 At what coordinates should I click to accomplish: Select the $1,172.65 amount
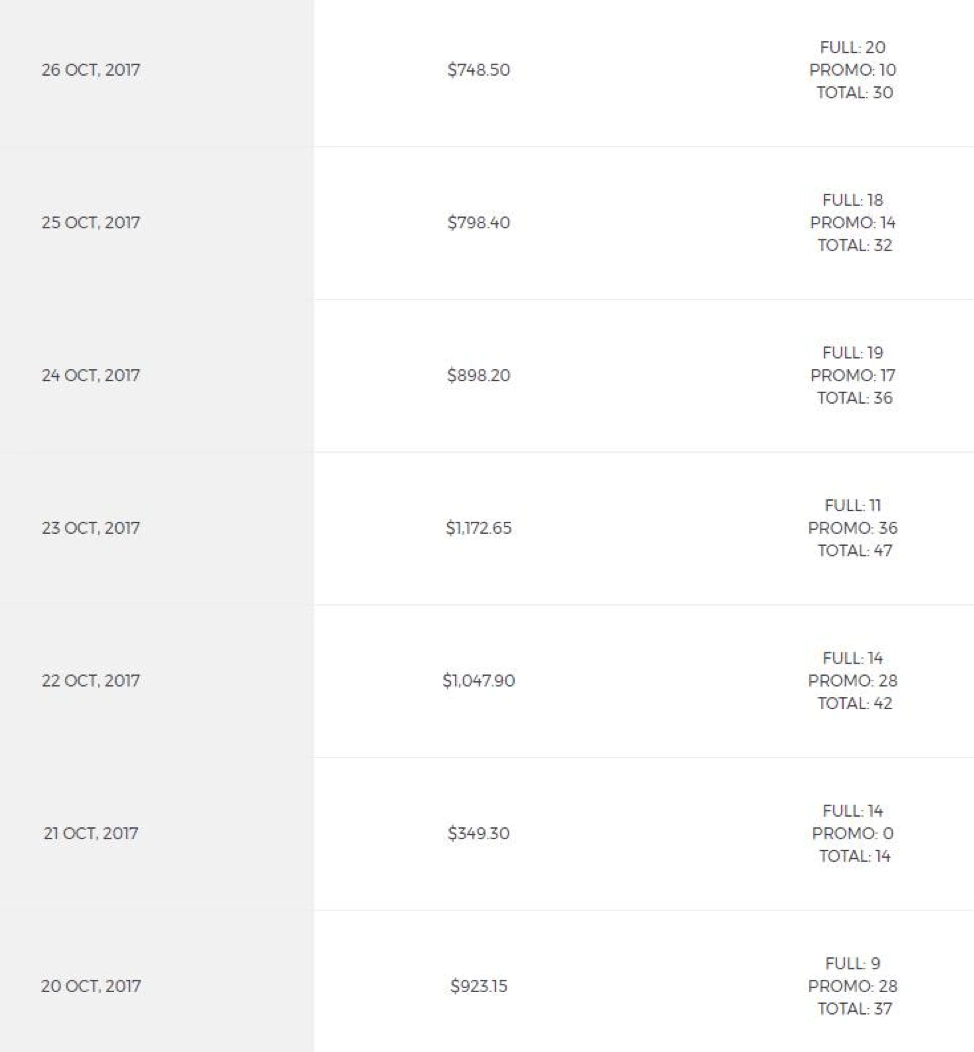[478, 528]
